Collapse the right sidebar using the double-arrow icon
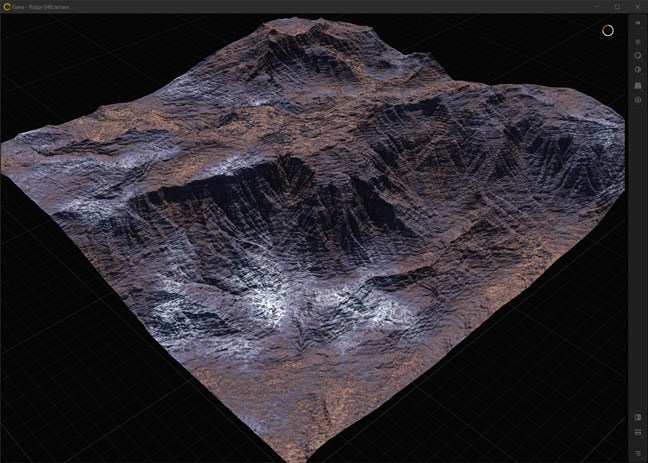Image resolution: width=648 pixels, height=463 pixels. tap(638, 22)
